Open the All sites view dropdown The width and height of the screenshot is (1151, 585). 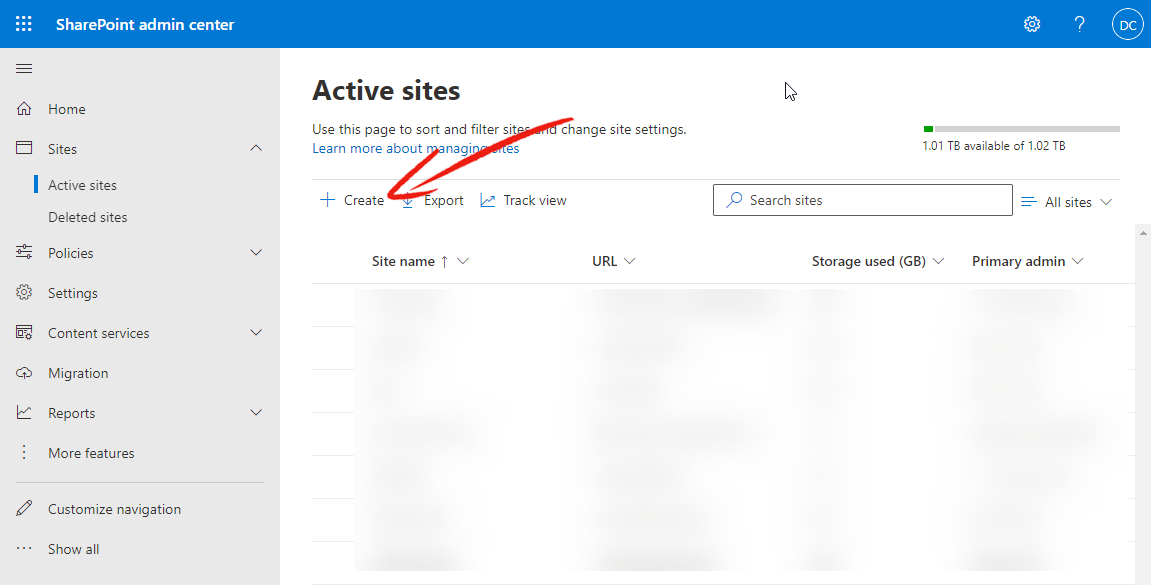point(1067,202)
